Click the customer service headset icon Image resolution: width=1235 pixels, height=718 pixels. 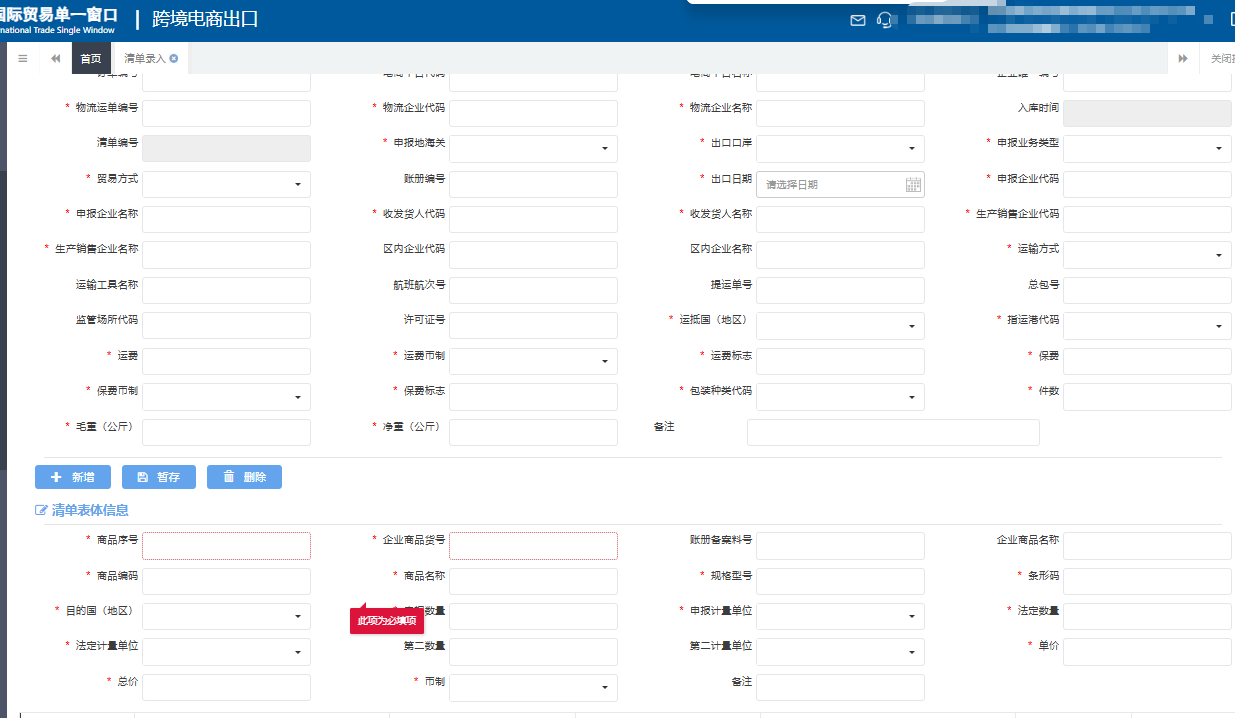click(x=884, y=20)
